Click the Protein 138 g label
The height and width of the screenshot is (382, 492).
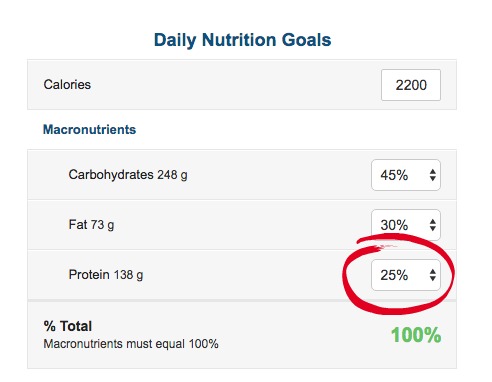[106, 275]
